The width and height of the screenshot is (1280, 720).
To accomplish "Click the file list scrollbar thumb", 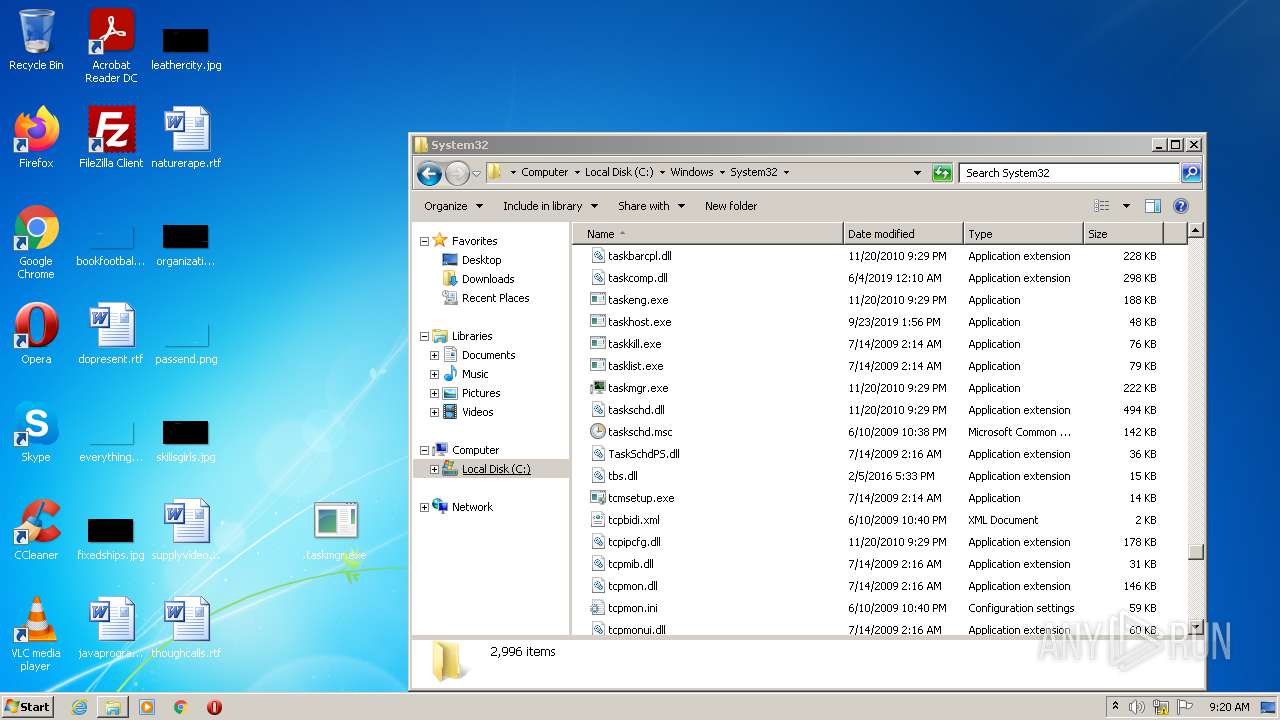I will point(1196,551).
